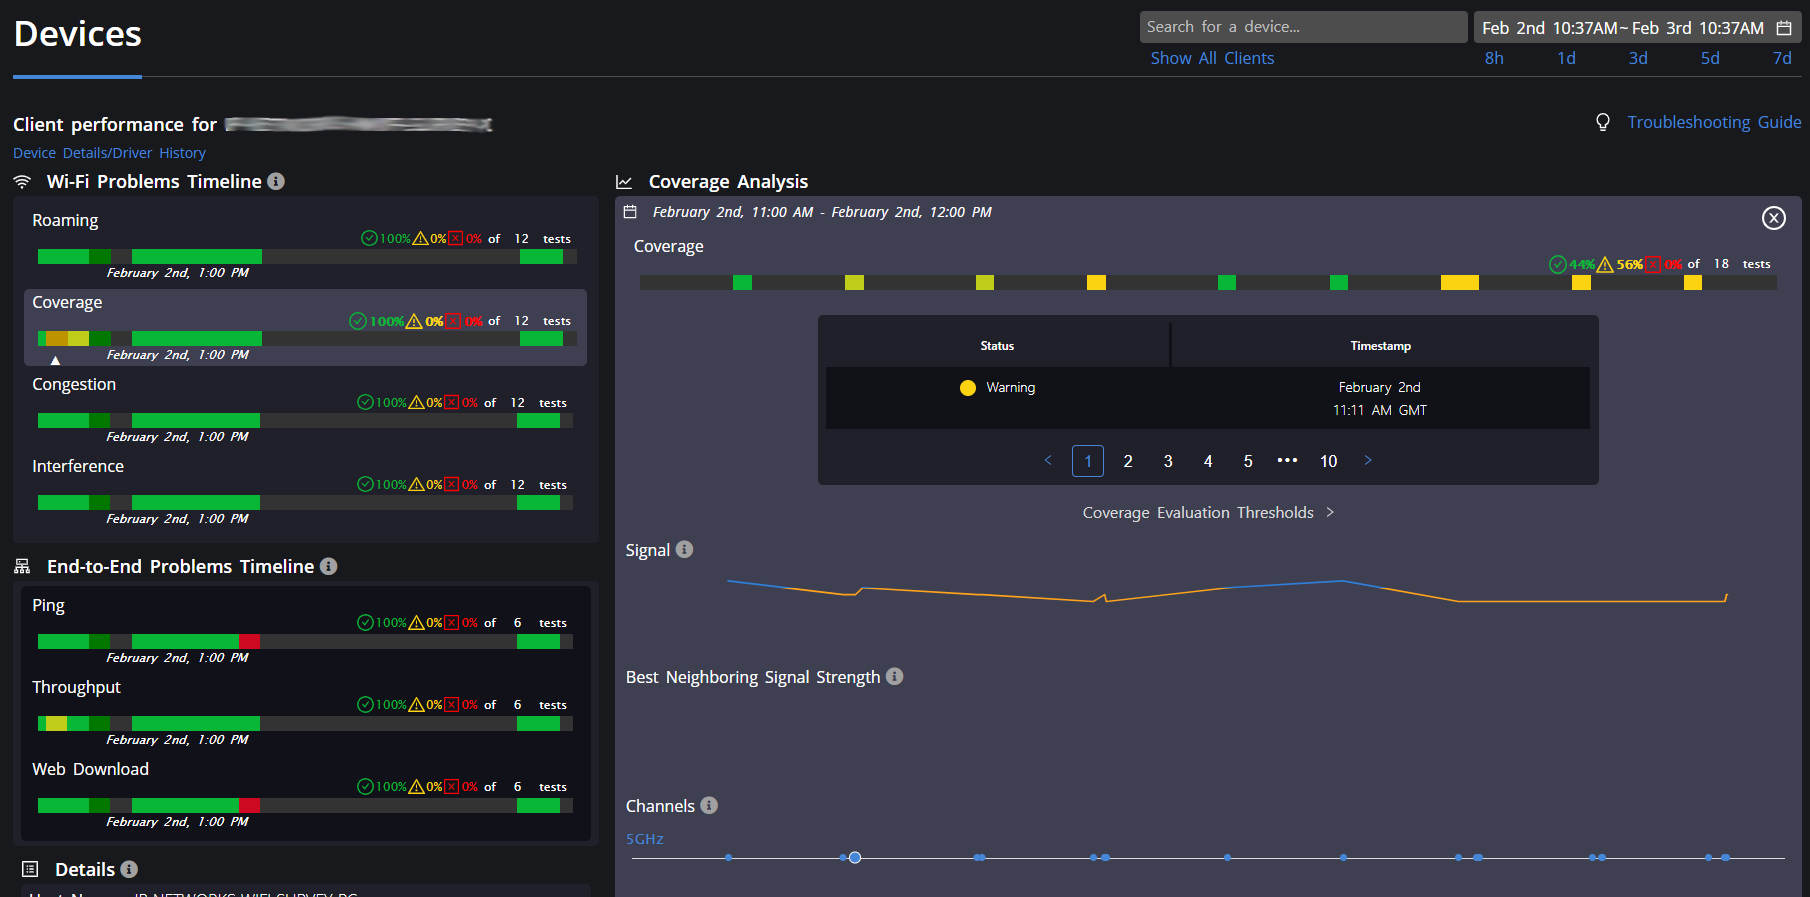The image size is (1810, 897).
Task: Click the info icon beside Channels
Action: (x=709, y=805)
